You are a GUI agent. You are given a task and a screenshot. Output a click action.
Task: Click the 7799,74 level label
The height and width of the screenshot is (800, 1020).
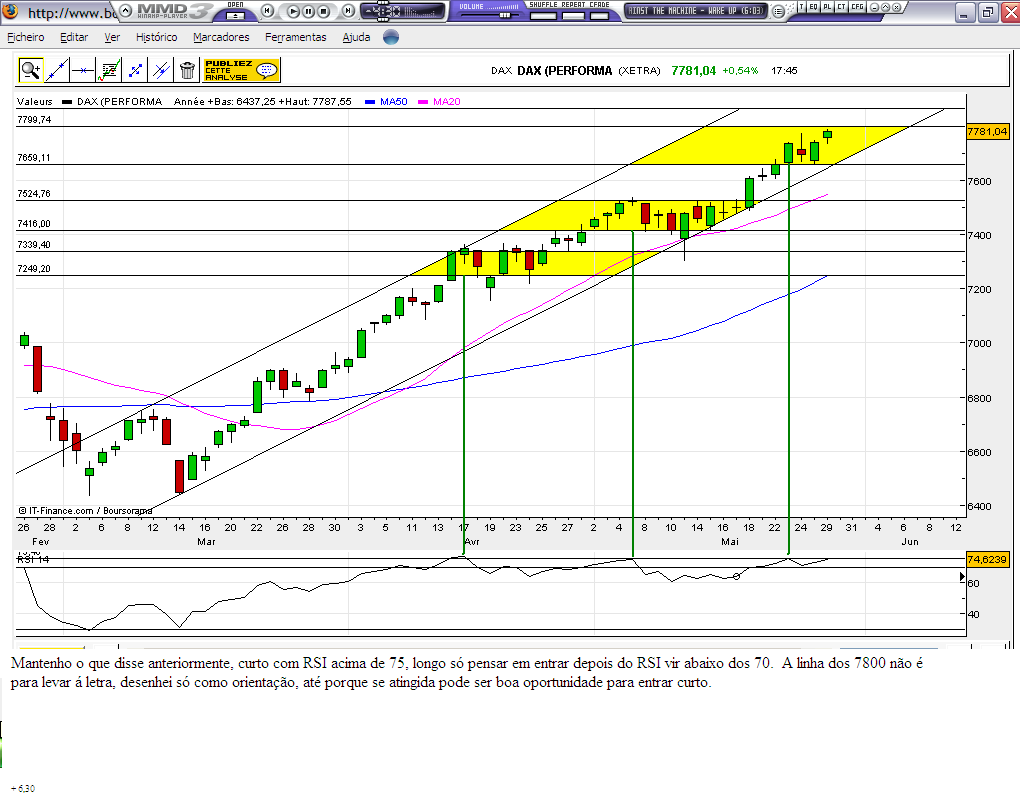34,120
